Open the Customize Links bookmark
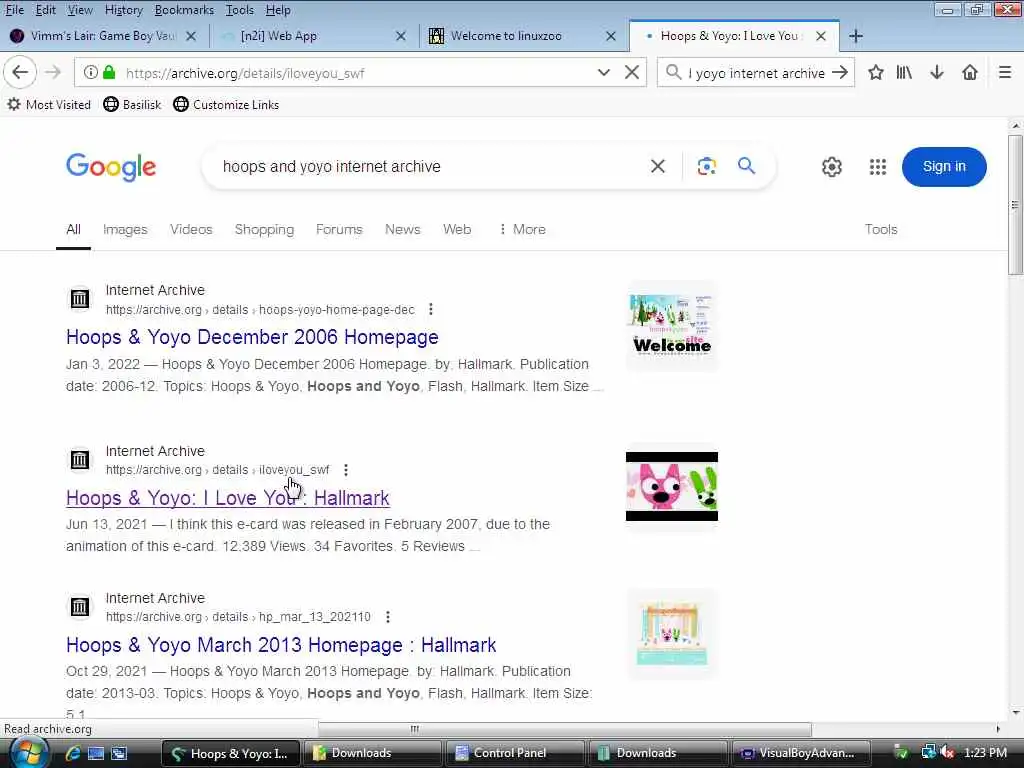1024x768 pixels. click(226, 104)
